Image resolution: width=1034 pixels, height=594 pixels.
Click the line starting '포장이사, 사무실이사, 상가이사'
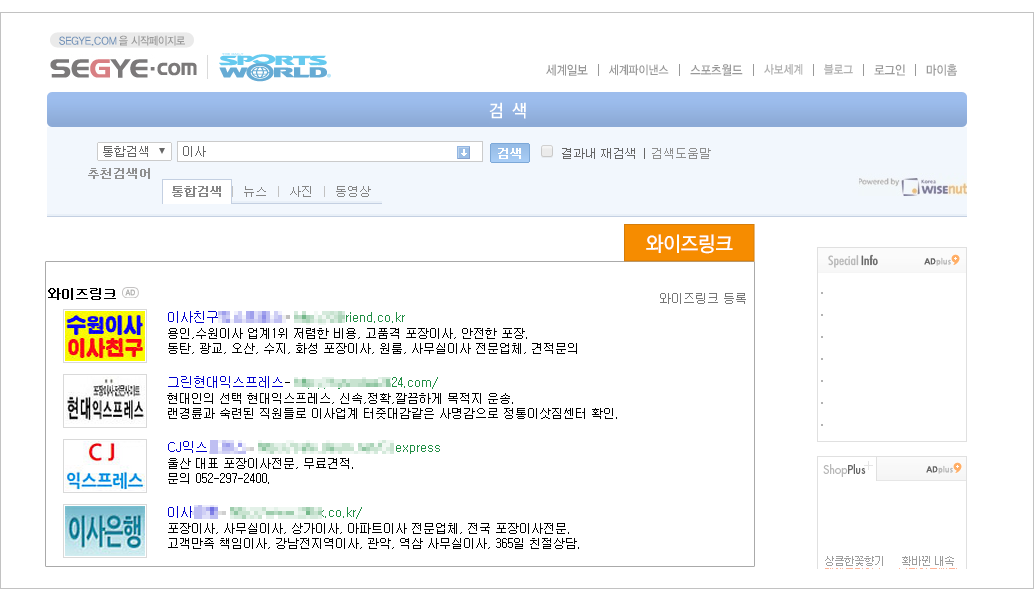(369, 528)
